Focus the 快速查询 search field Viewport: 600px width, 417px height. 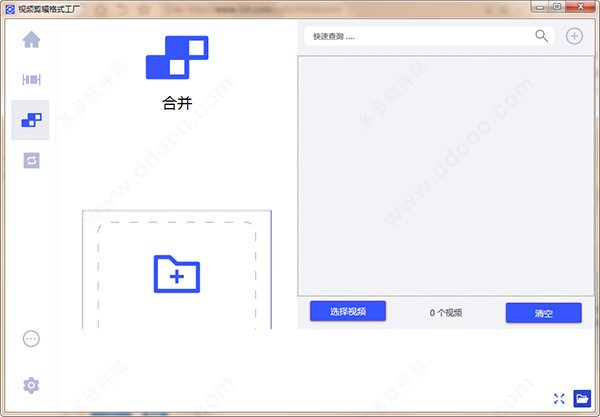(x=429, y=36)
